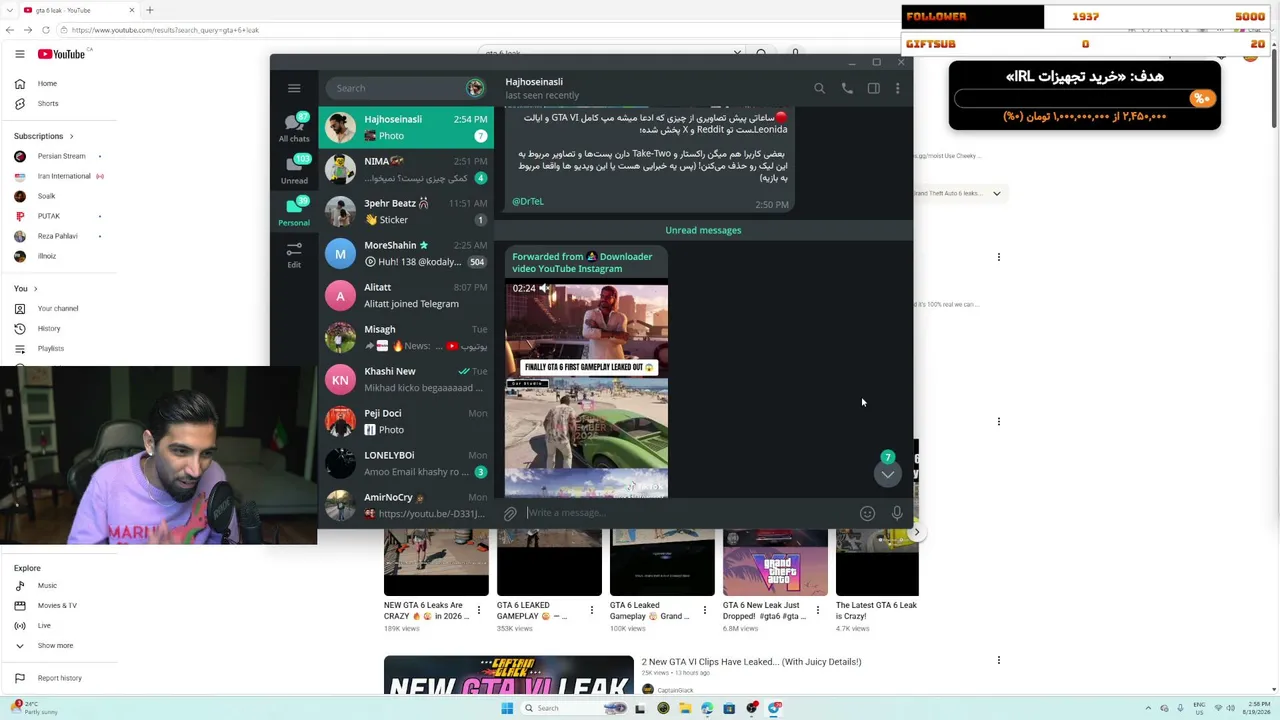Open the MoreShahin chat
Screen dimensions: 1280x720
pos(406,253)
